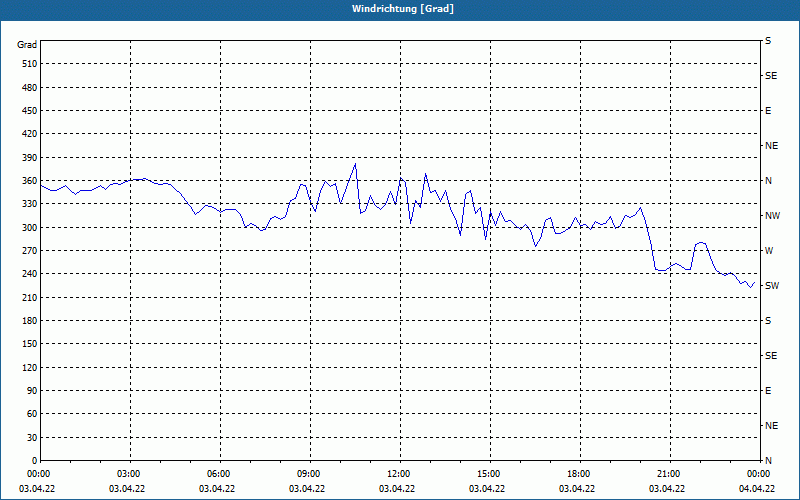Screen dimensions: 800x500
Task: Click the E compass label at the 90 gridline
Action: point(768,391)
